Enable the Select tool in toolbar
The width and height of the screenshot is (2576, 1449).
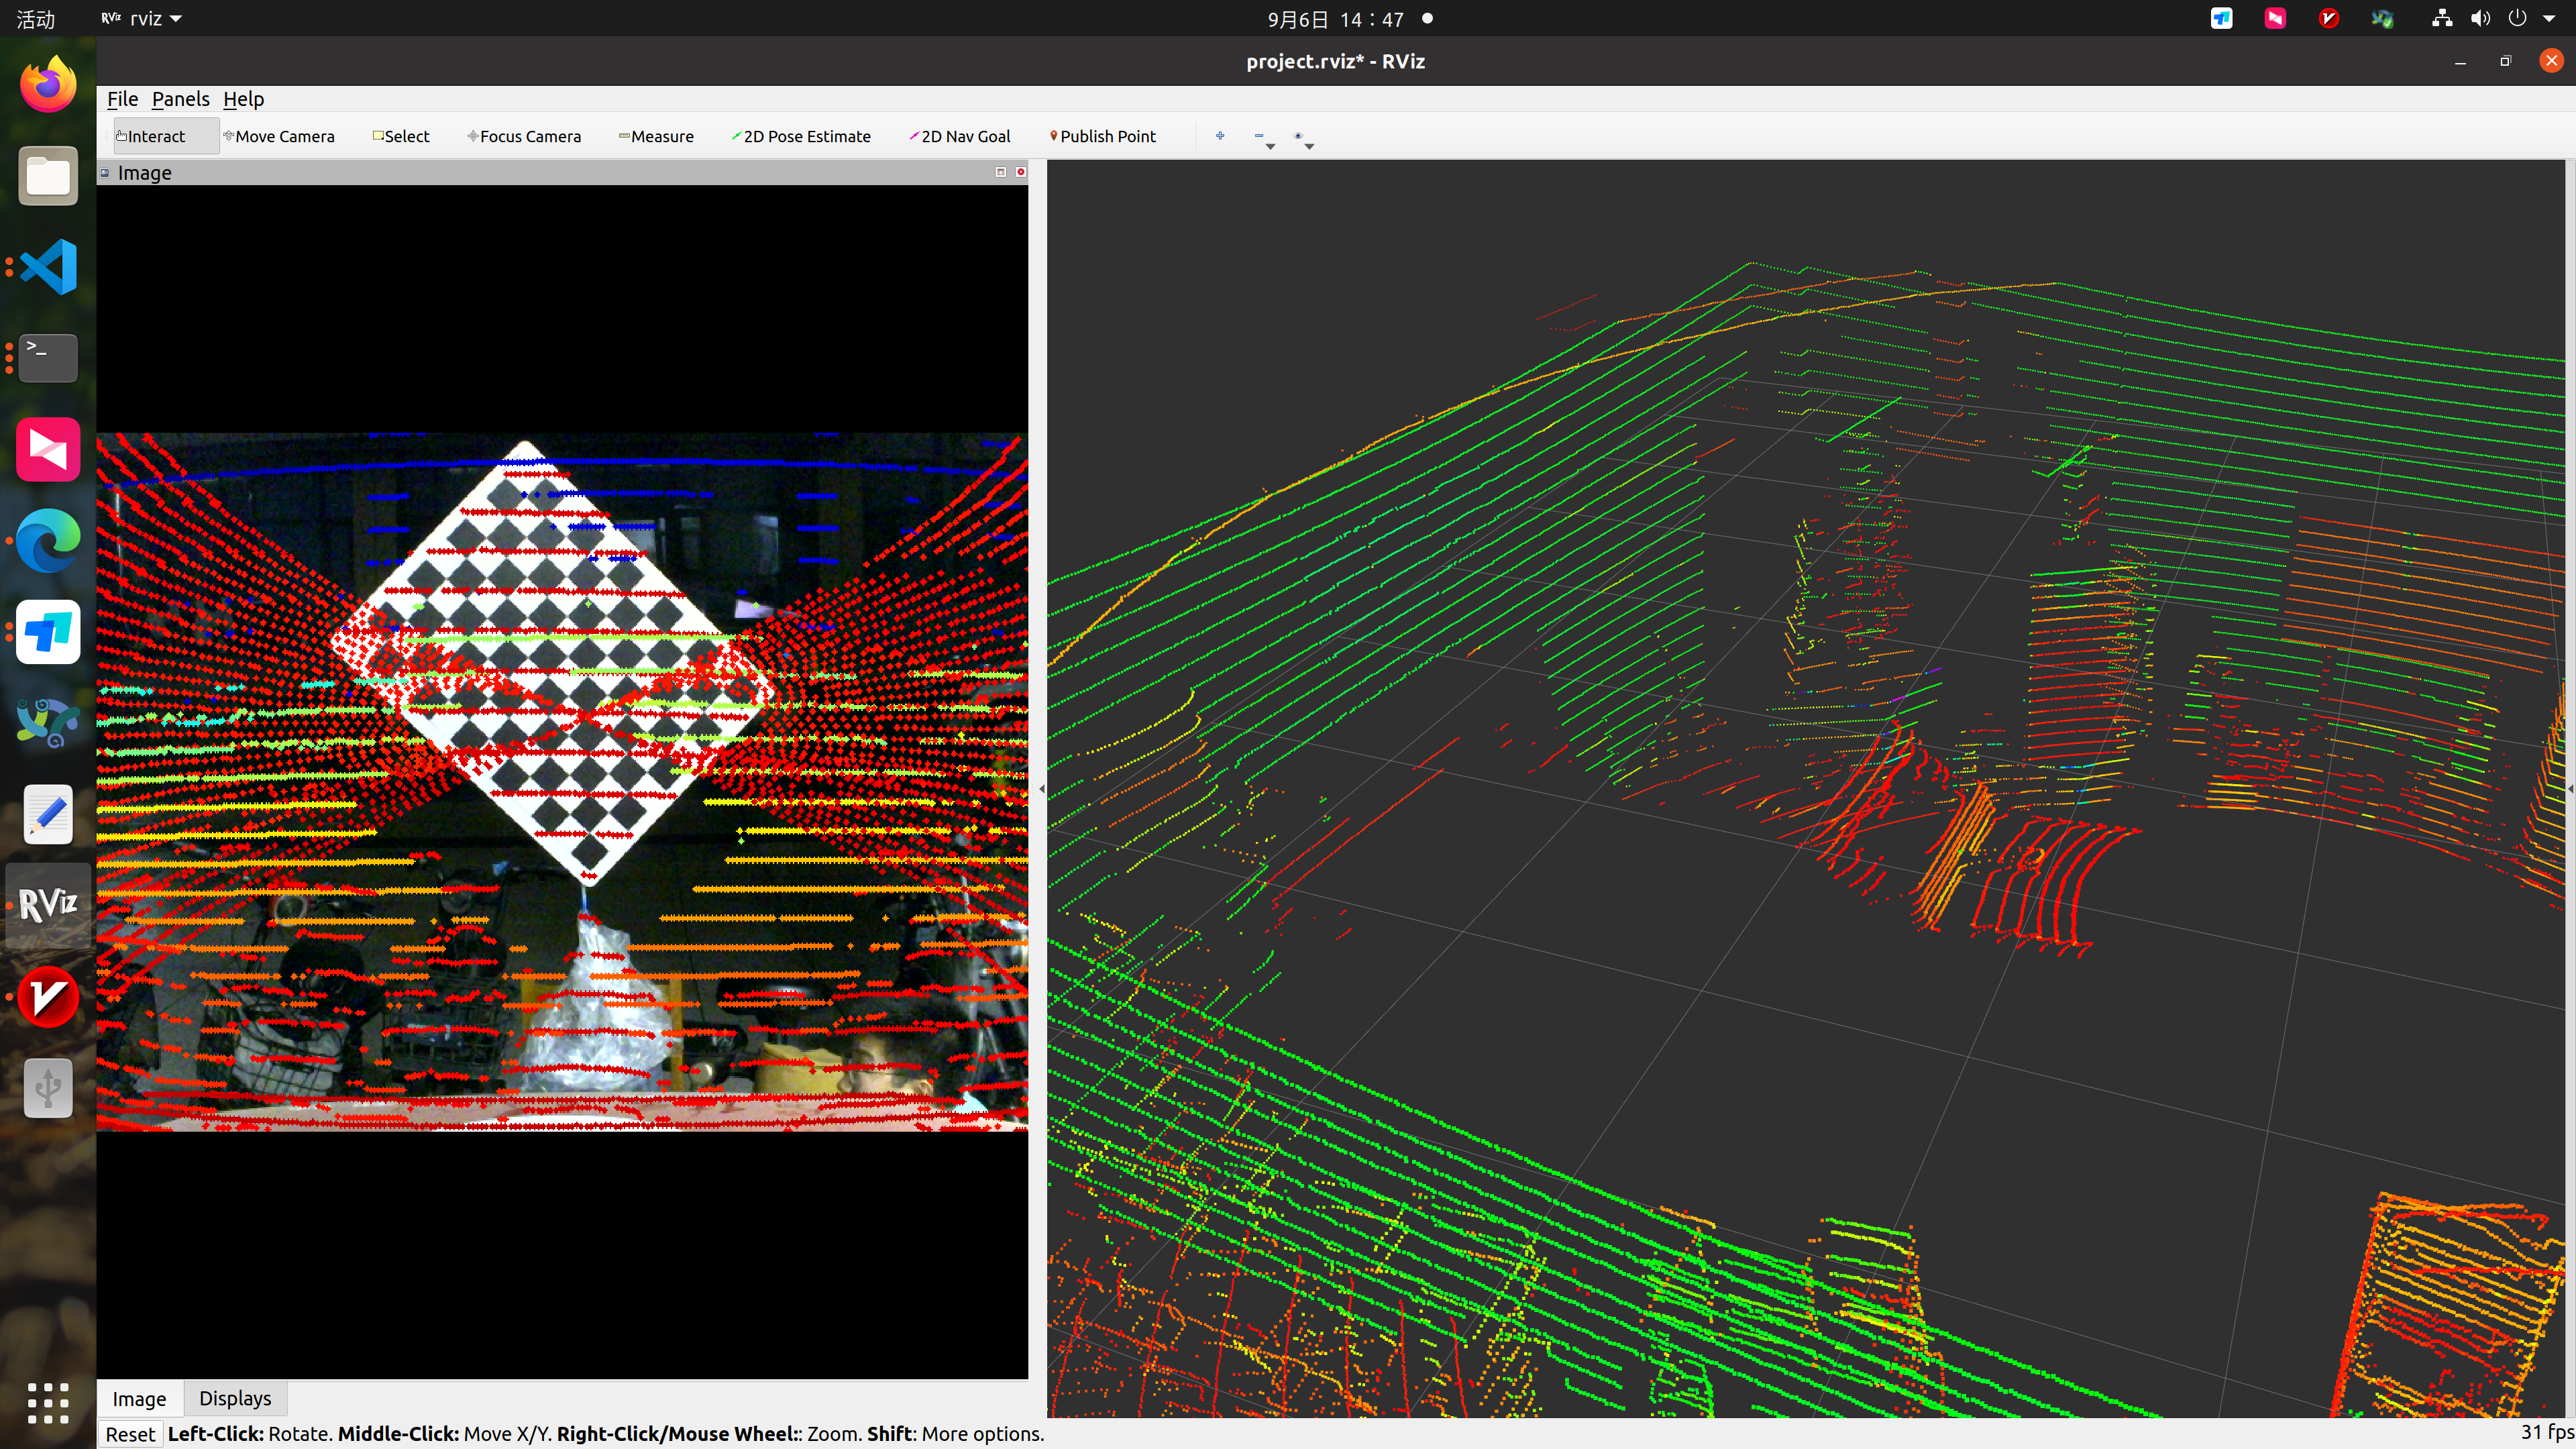(x=401, y=136)
